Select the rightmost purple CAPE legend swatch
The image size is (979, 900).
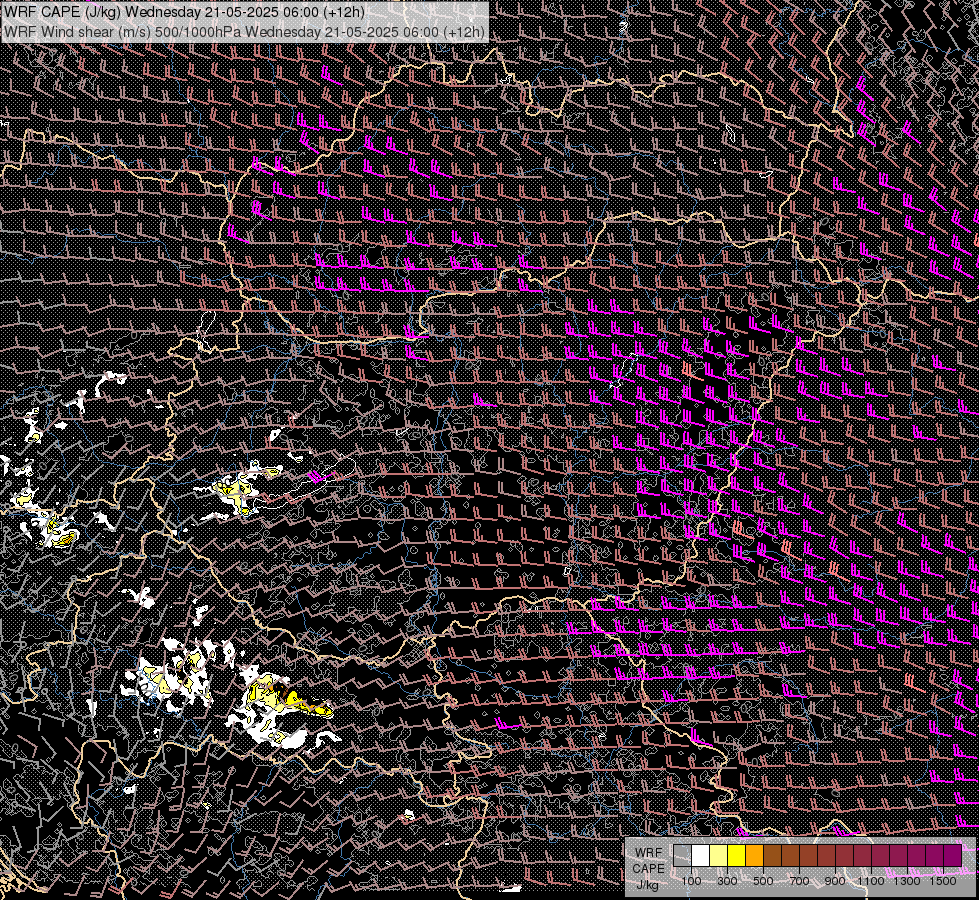tap(953, 855)
